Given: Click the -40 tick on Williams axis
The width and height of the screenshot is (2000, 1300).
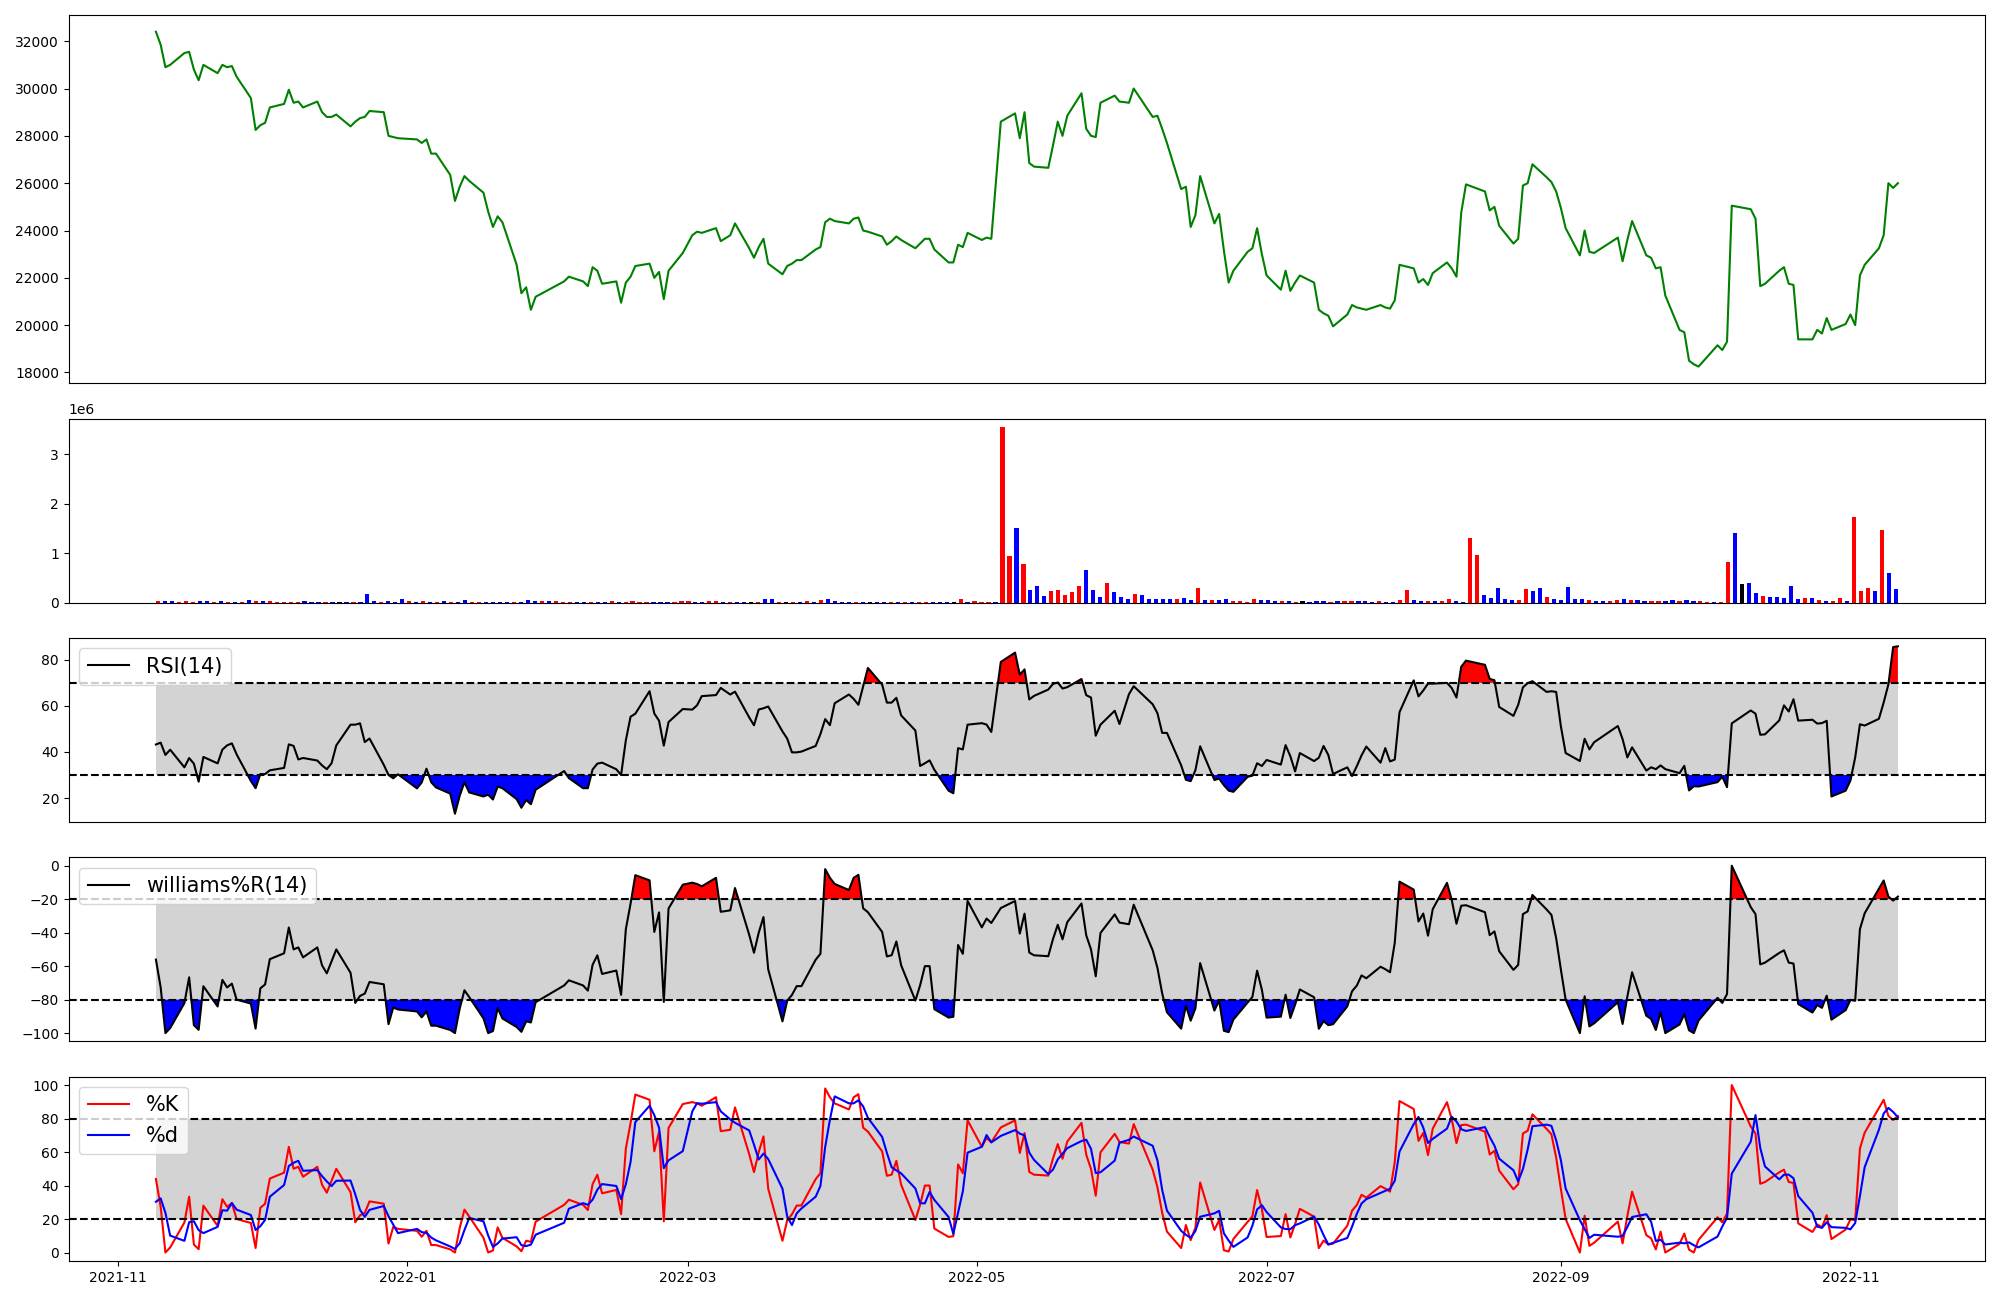Looking at the screenshot, I should (x=44, y=933).
